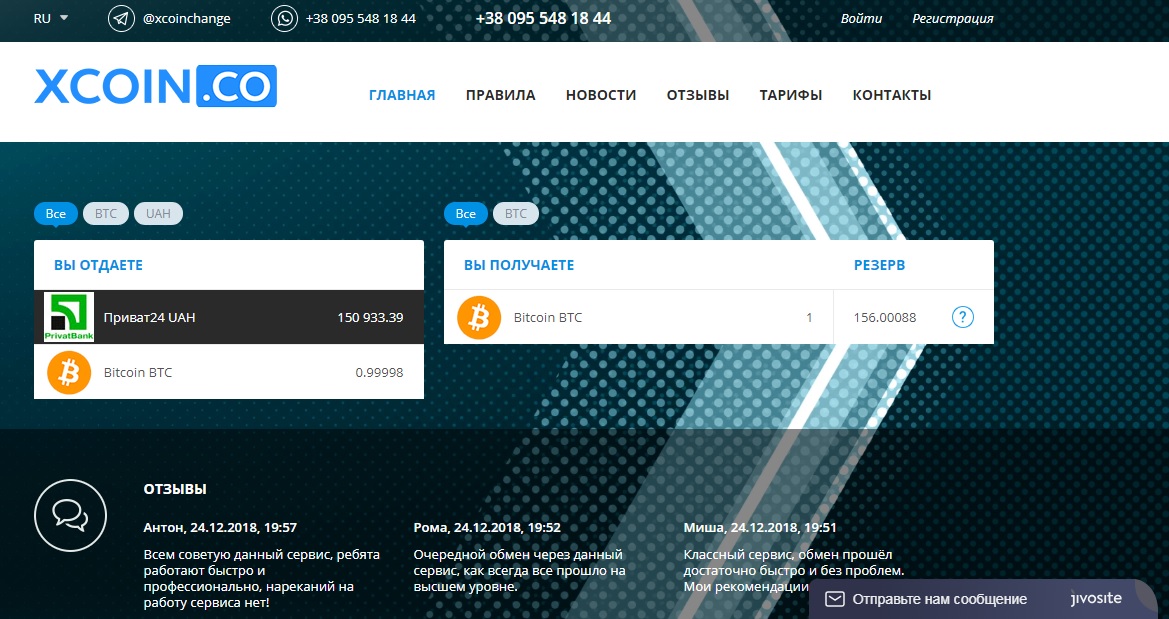Click the Bitcoin icon under ВЫ ПОЛУЧАЕТЕ
The image size is (1169, 619).
479,318
